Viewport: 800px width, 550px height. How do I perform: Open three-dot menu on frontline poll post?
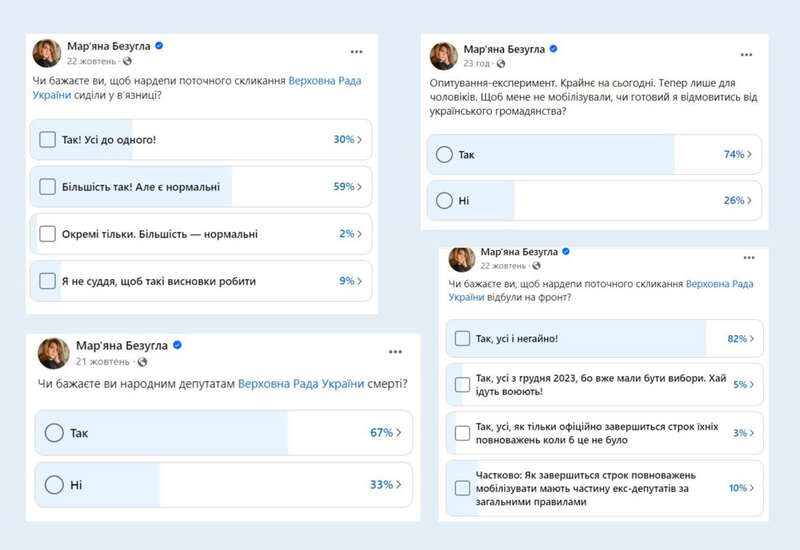747,257
